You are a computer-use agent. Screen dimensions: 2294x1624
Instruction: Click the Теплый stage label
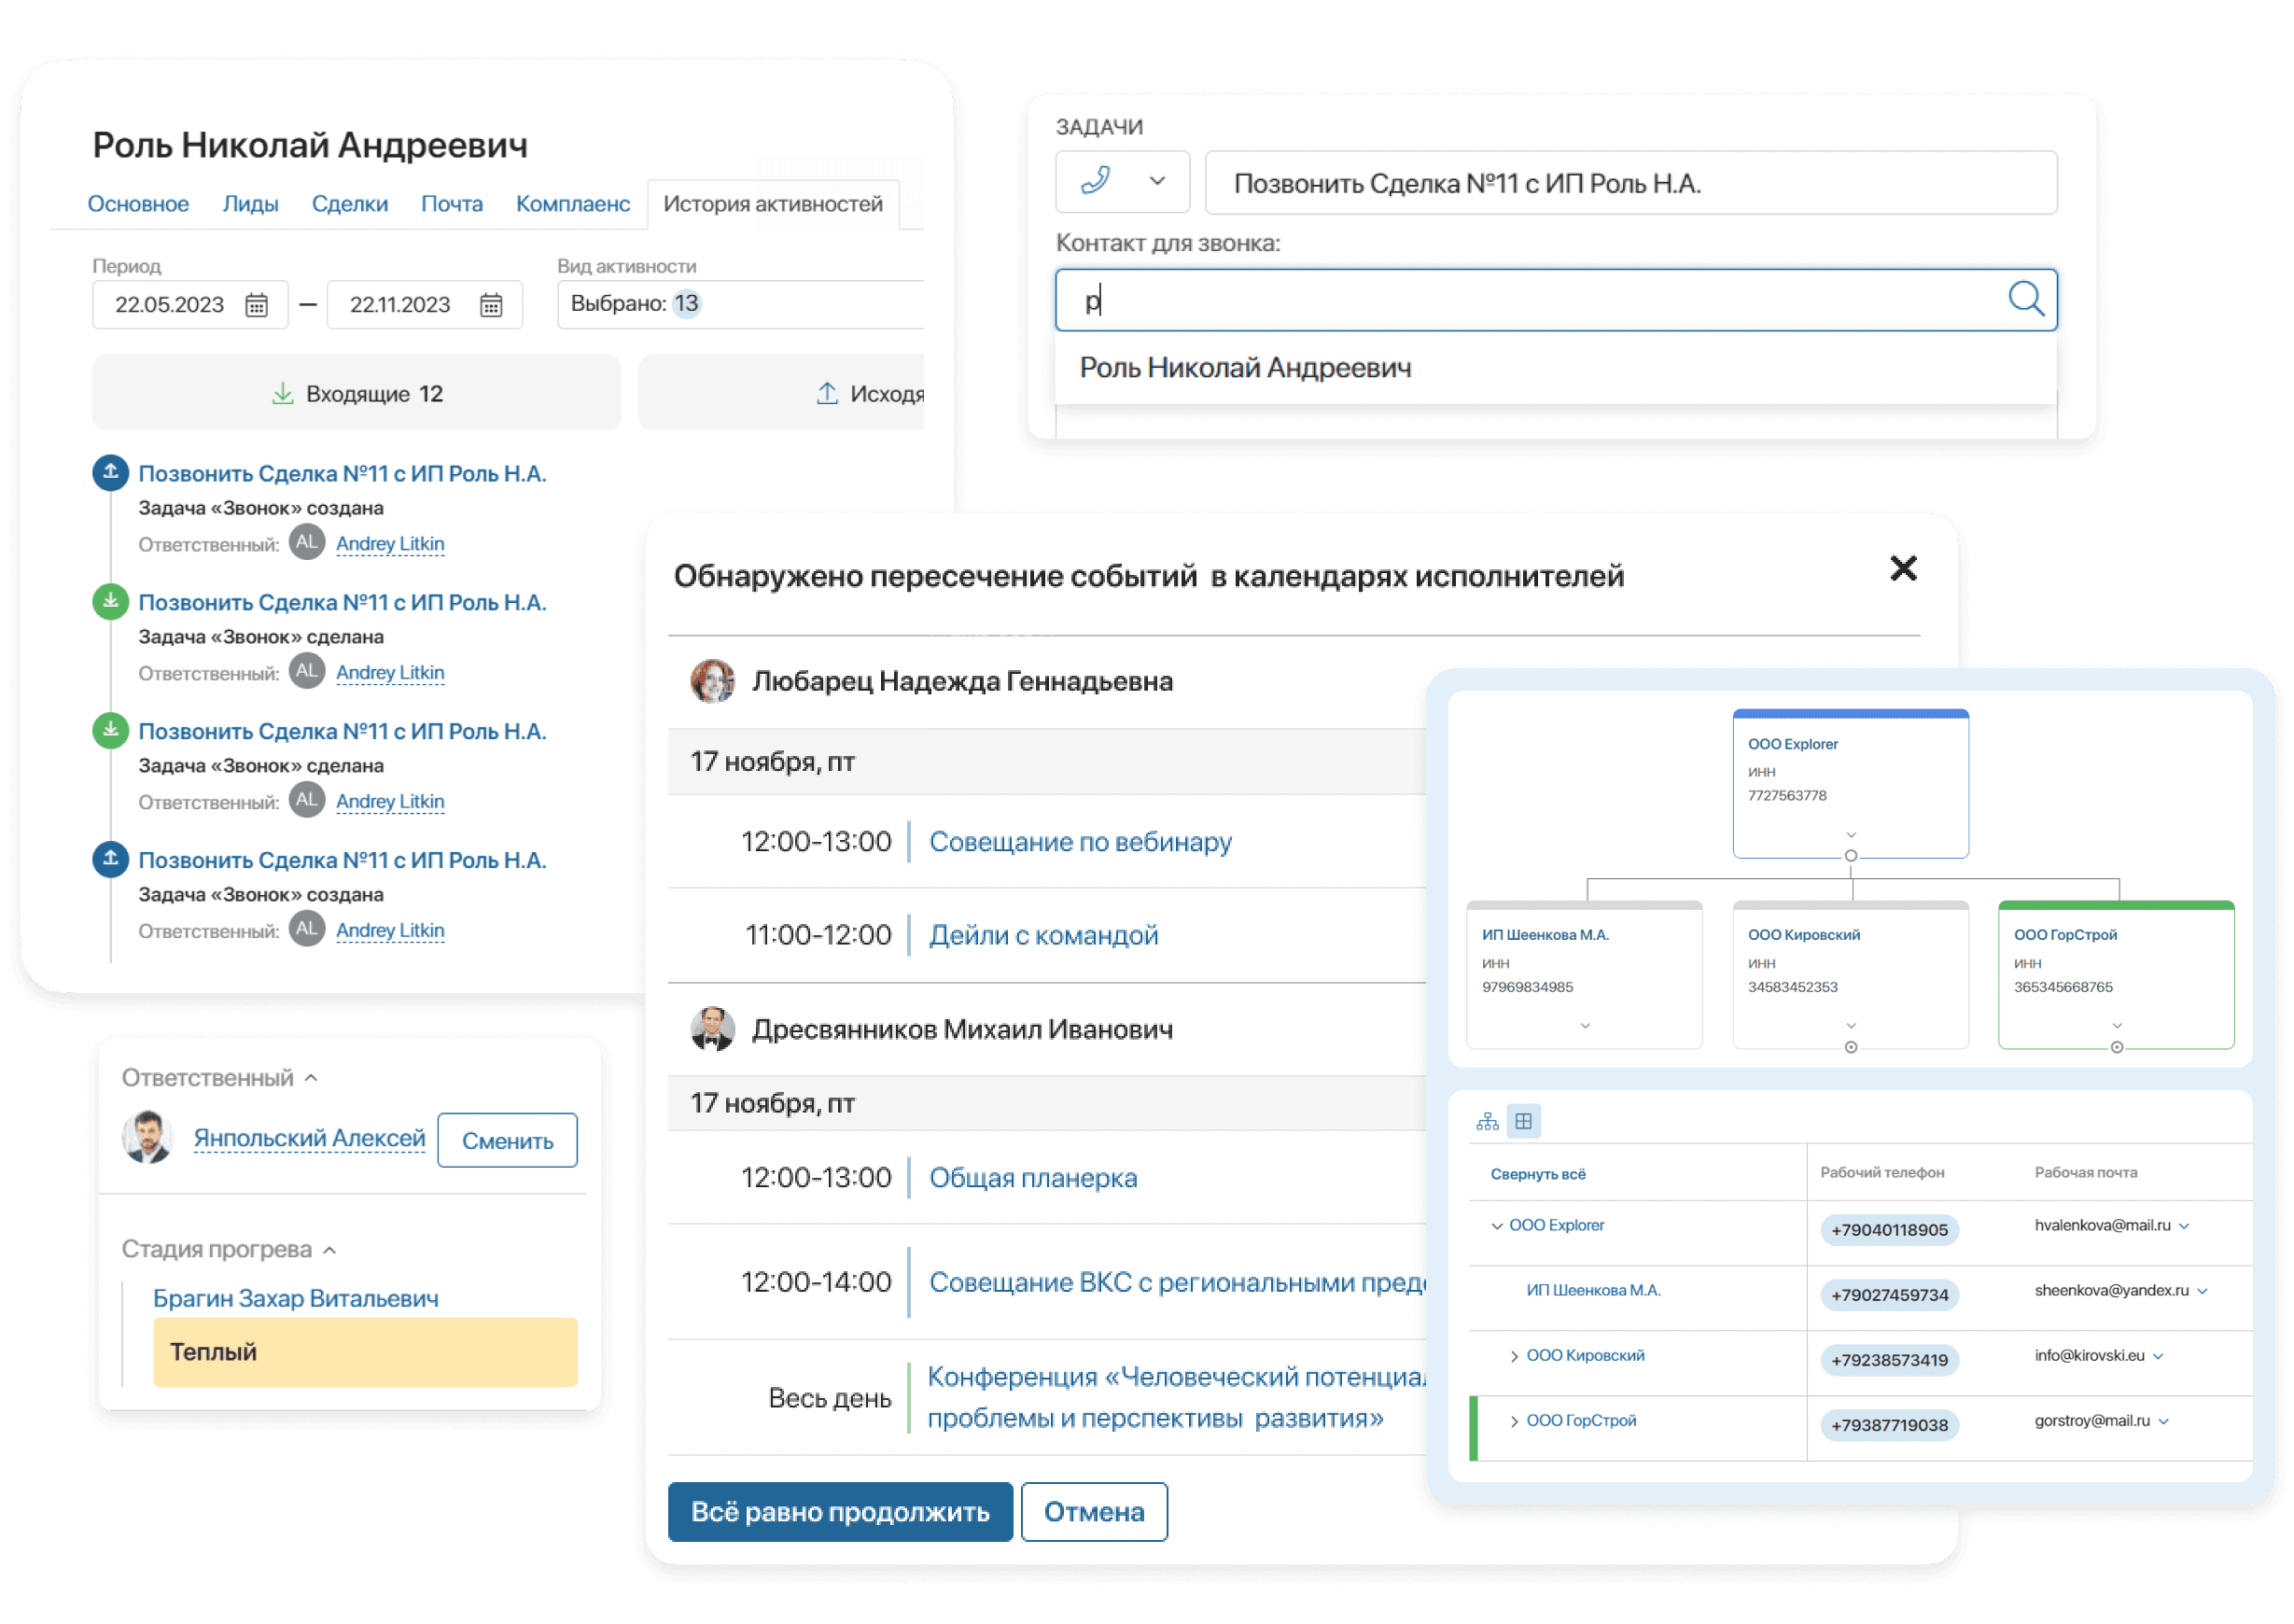pos(365,1352)
